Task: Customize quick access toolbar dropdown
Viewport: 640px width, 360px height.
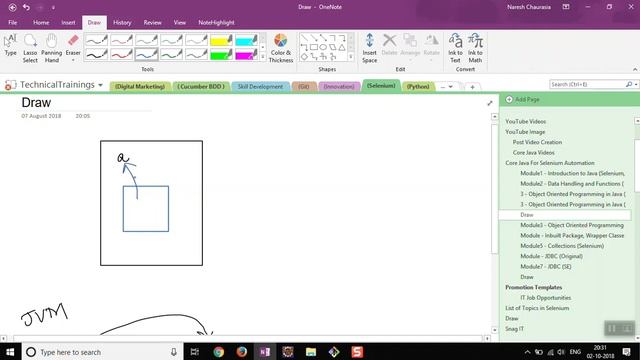Action: [53, 7]
